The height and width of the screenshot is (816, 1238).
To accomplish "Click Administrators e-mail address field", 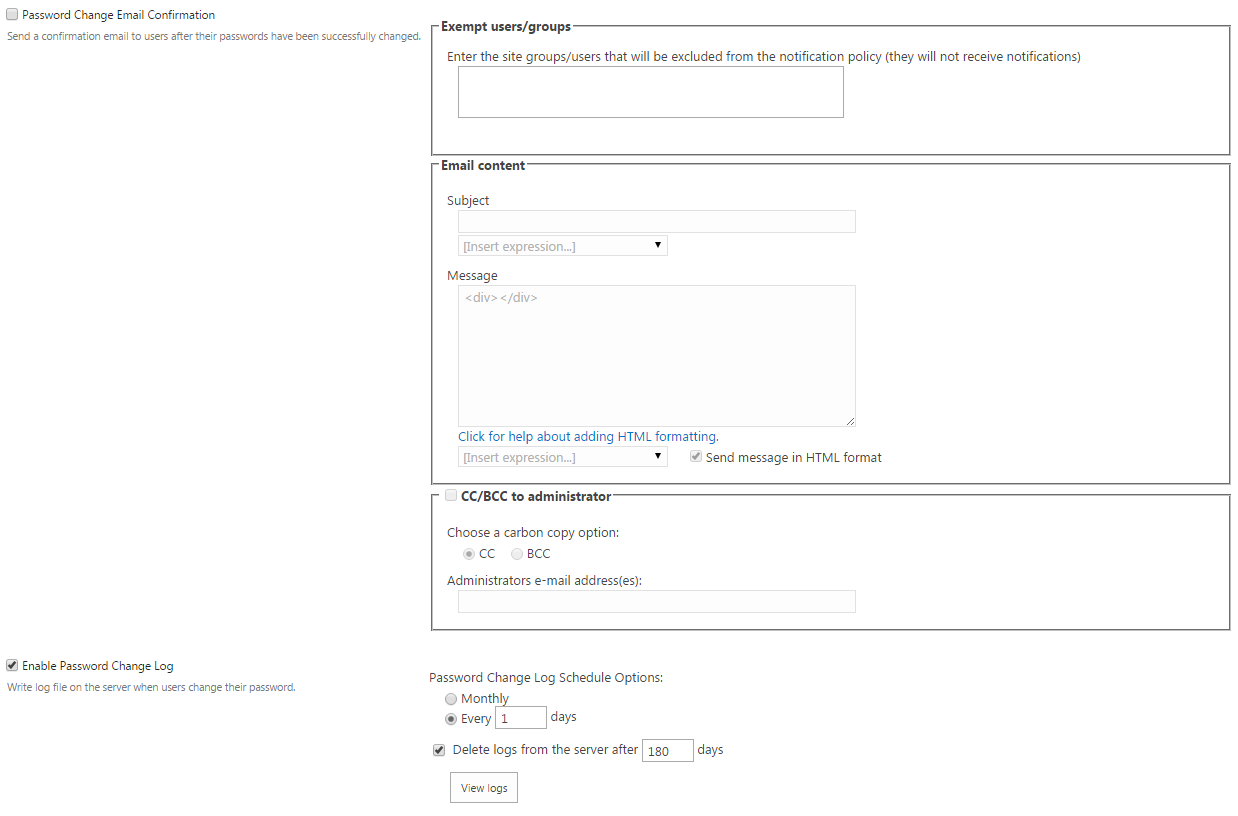I will coord(656,601).
